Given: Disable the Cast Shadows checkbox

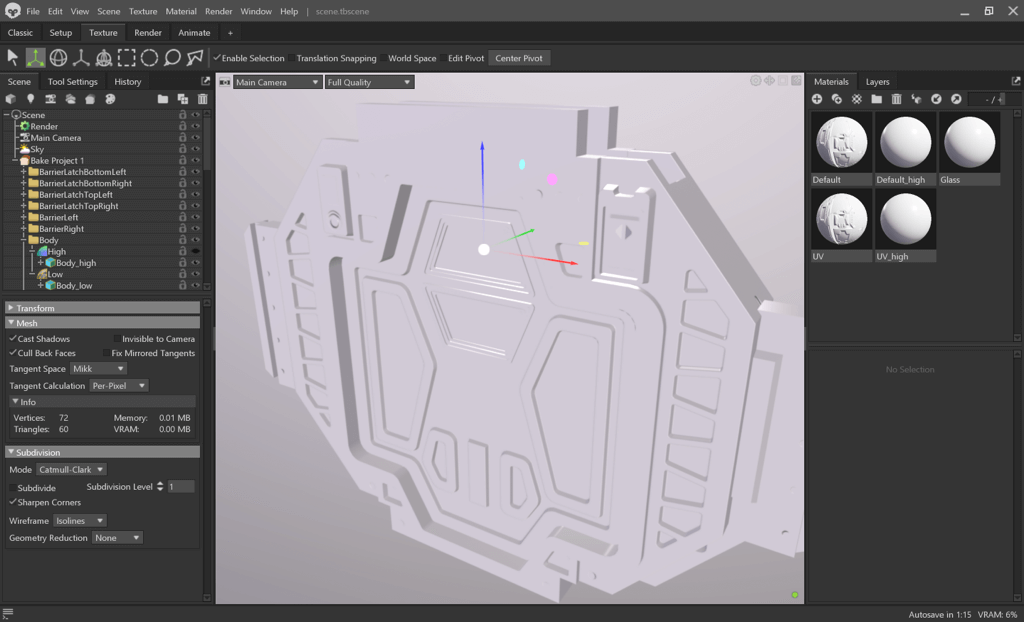Looking at the screenshot, I should coord(13,339).
